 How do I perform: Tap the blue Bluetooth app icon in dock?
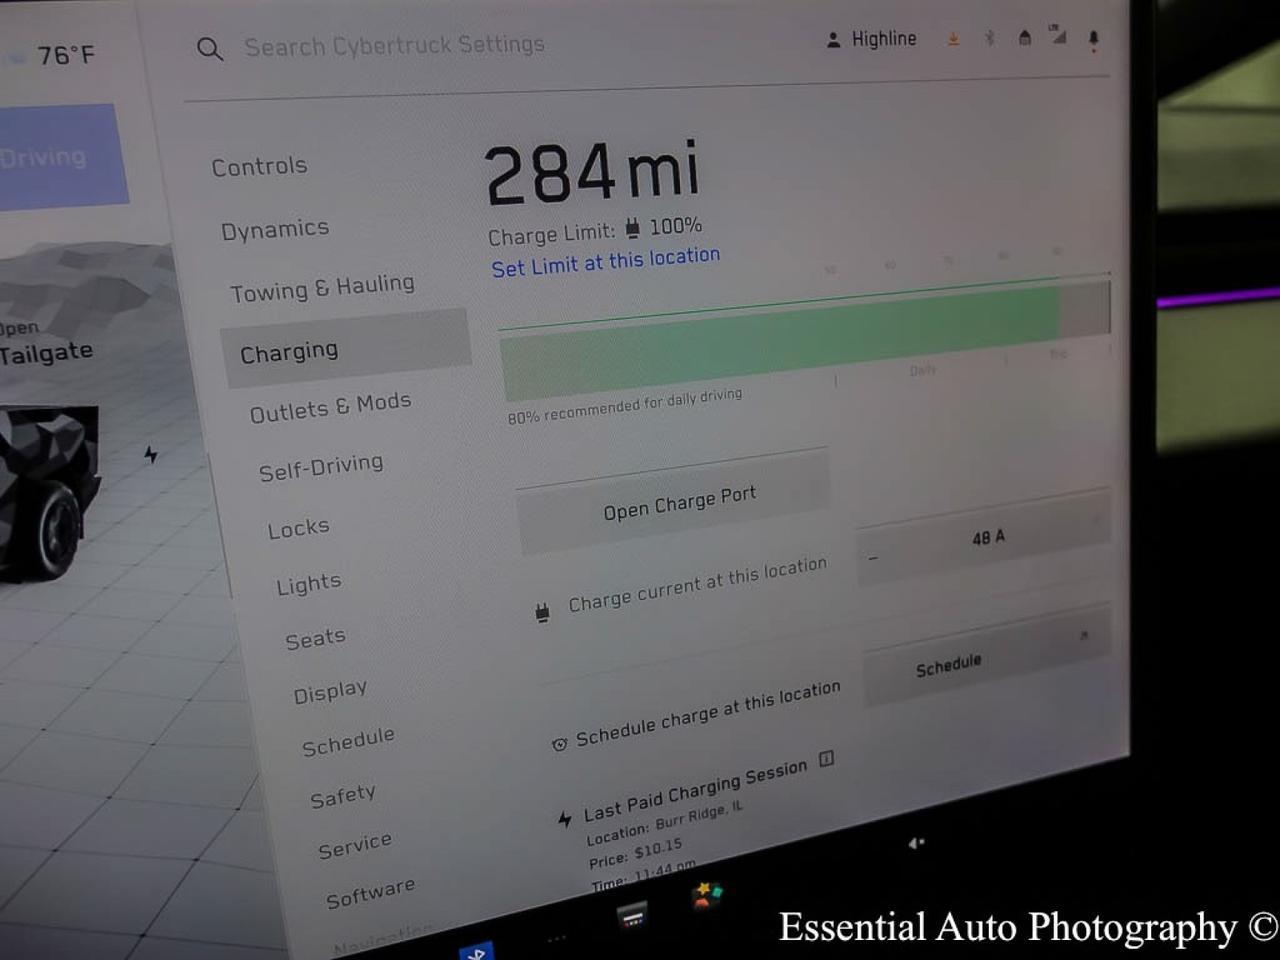click(478, 950)
